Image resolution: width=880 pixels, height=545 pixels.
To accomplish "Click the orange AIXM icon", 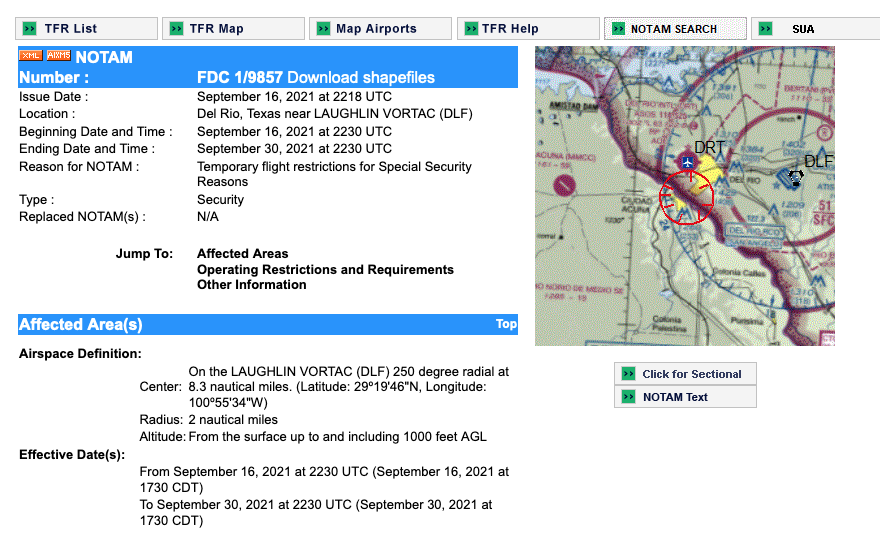I will coord(59,56).
